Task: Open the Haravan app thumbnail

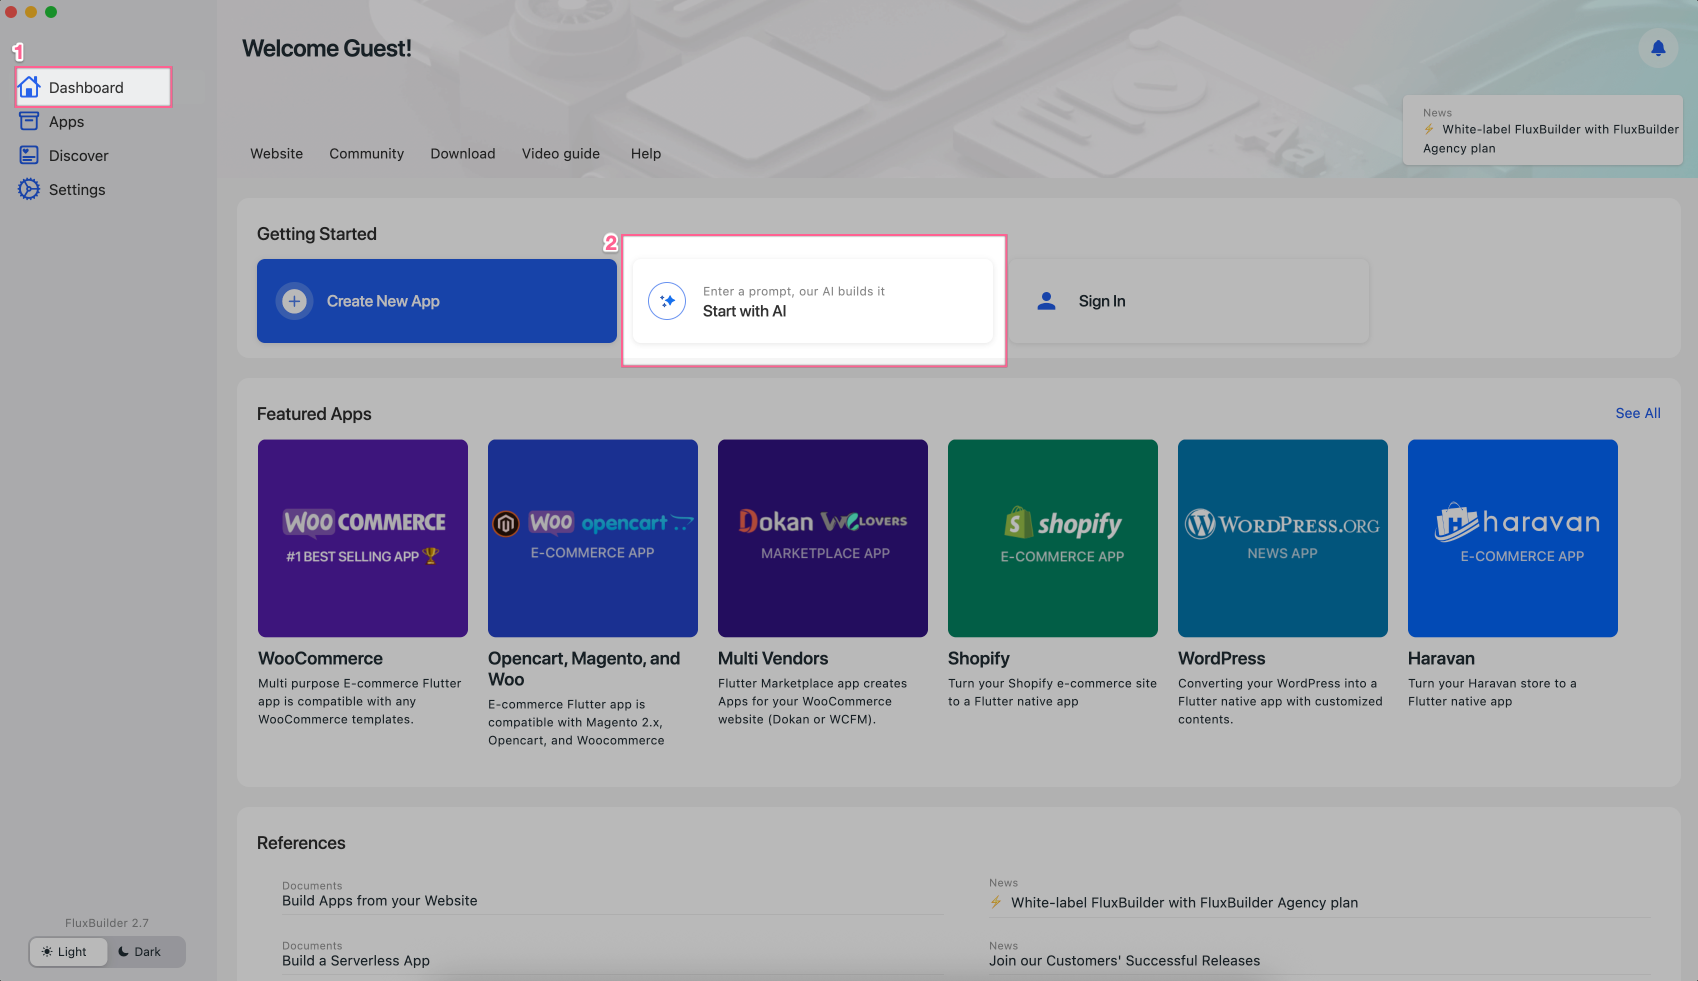Action: point(1513,538)
